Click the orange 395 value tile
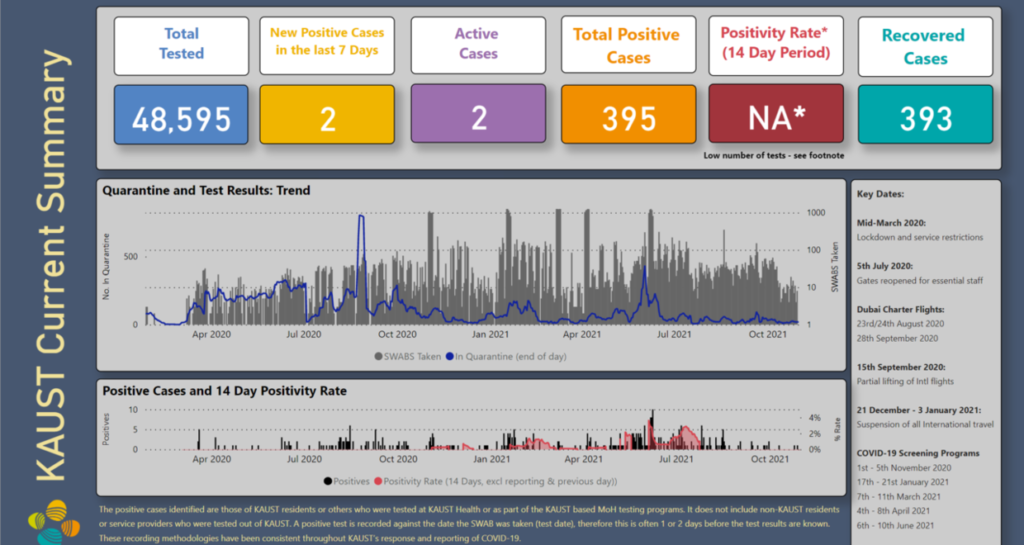Viewport: 1024px width, 545px height. [628, 119]
